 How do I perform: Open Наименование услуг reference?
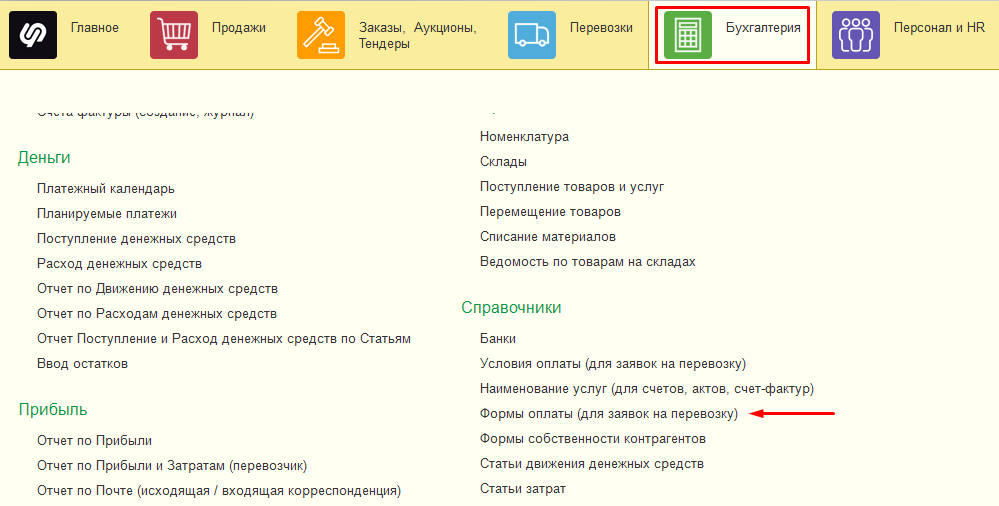click(x=647, y=388)
